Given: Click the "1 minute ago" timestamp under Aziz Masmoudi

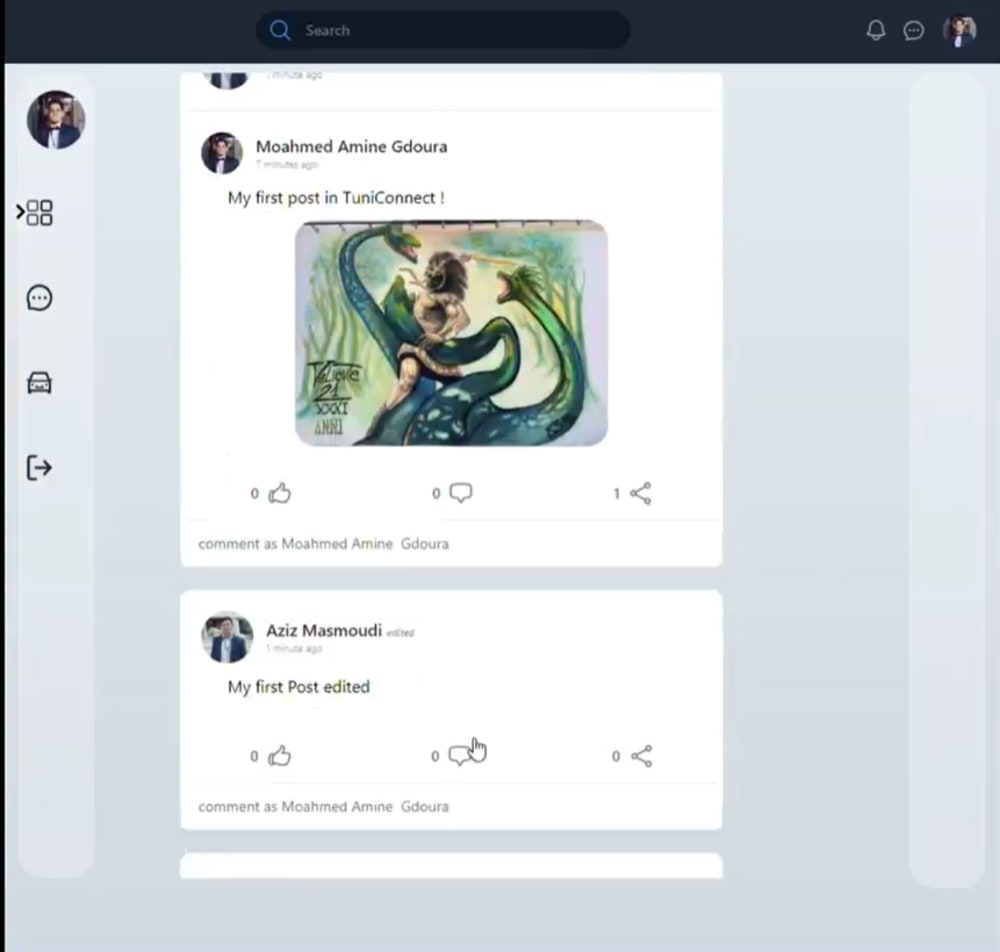Looking at the screenshot, I should click(294, 648).
